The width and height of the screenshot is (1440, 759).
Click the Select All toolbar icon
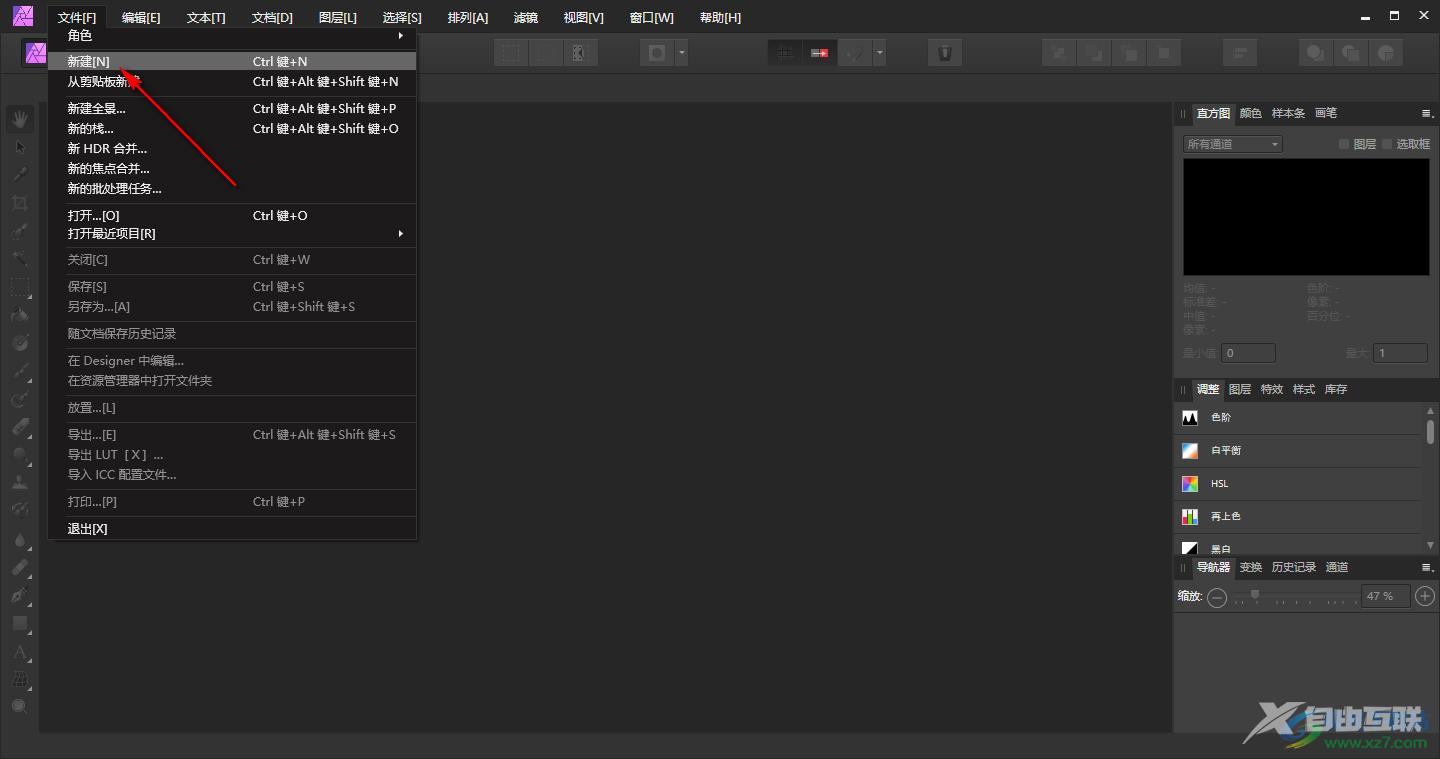(512, 53)
